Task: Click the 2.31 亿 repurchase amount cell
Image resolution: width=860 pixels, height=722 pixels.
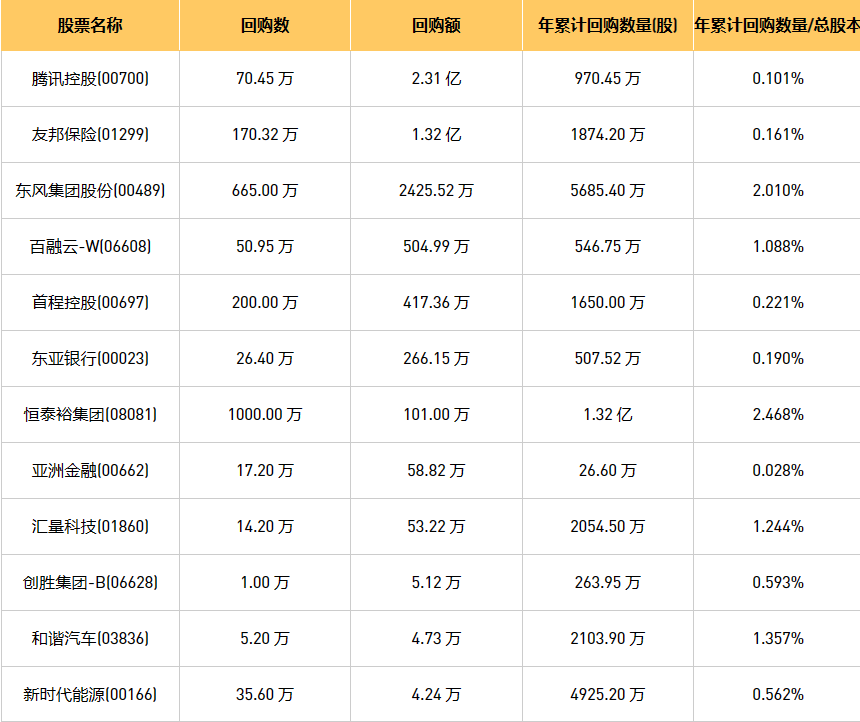Action: point(436,79)
